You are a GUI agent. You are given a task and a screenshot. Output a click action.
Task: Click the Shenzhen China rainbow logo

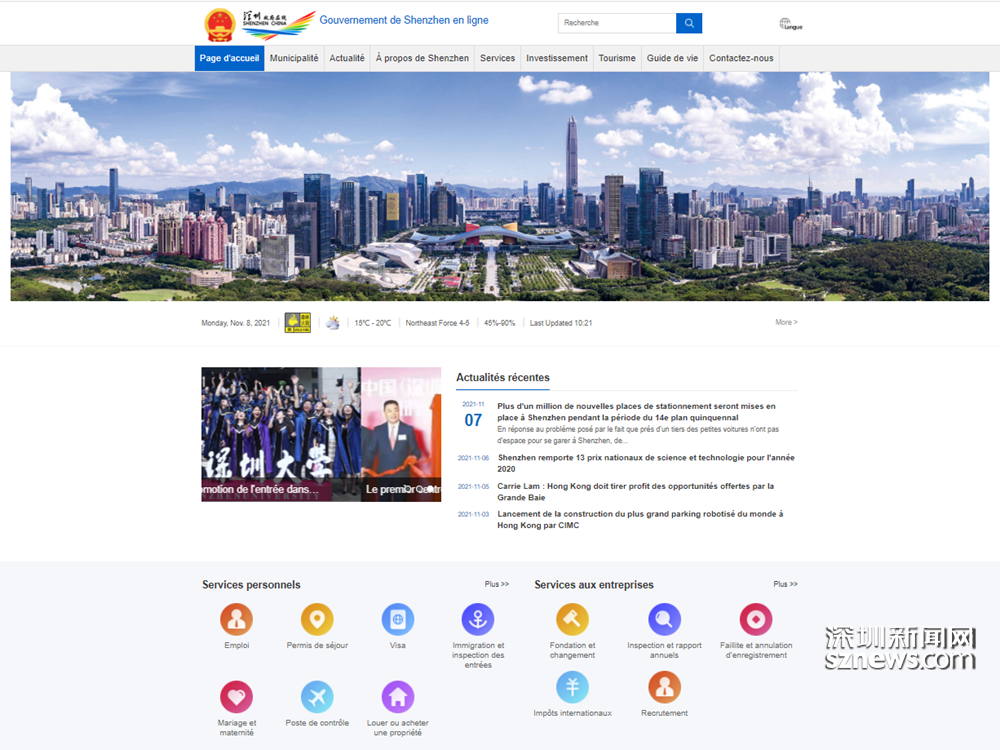(279, 25)
